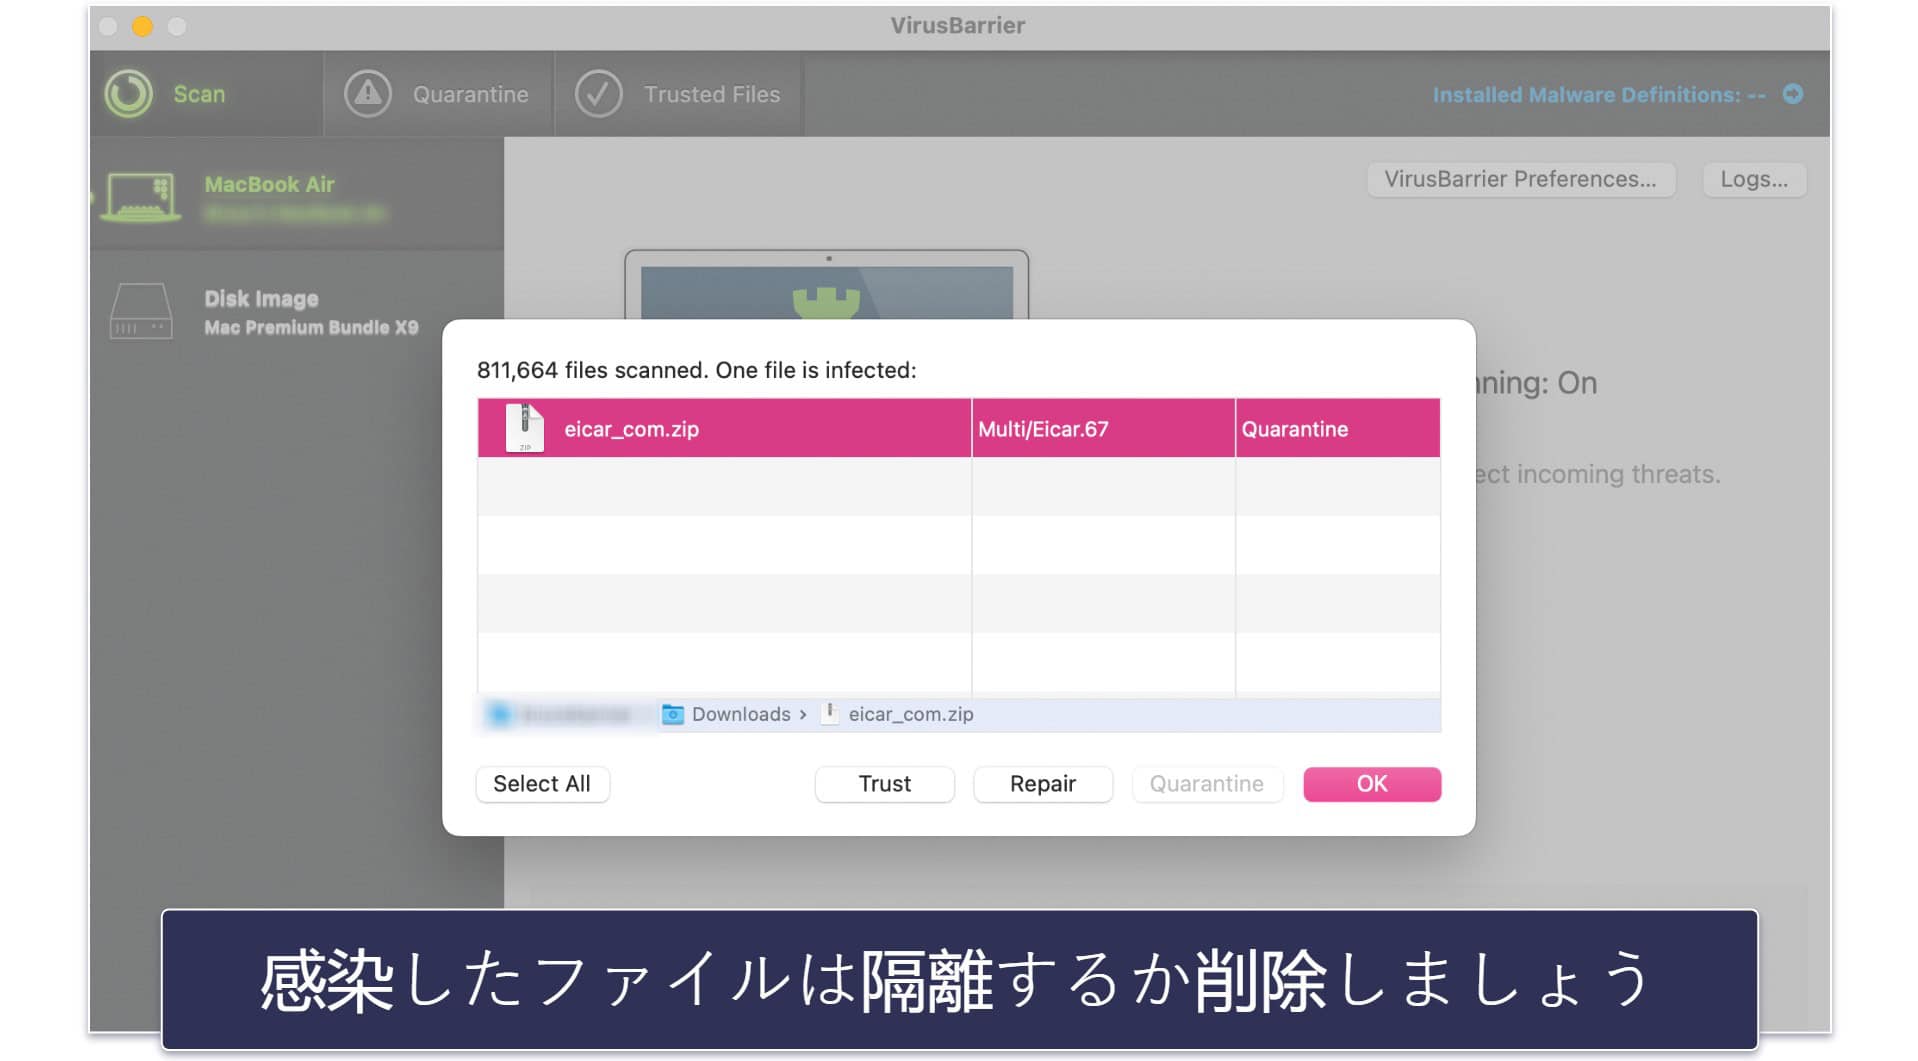Click the Trusted Files checkmark icon
1918x1061 pixels.
[x=598, y=94]
